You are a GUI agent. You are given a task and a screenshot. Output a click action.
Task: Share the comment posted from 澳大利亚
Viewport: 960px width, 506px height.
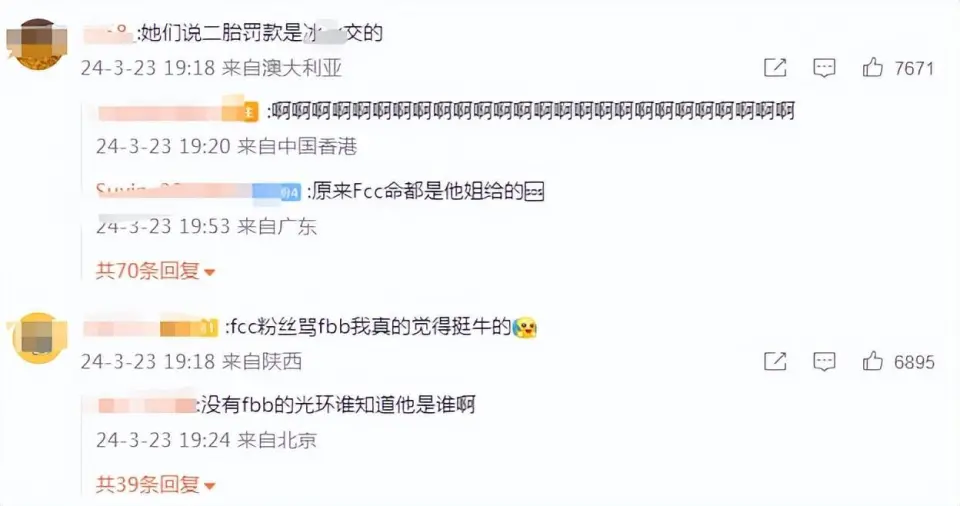(x=775, y=67)
